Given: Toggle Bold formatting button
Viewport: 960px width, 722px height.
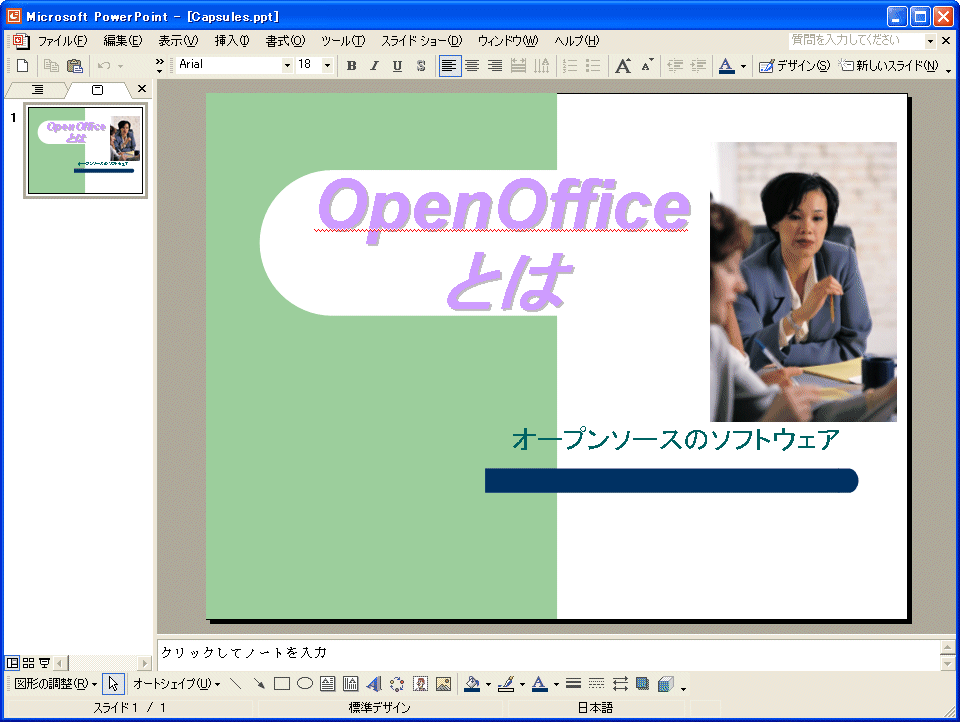Looking at the screenshot, I should click(x=351, y=66).
